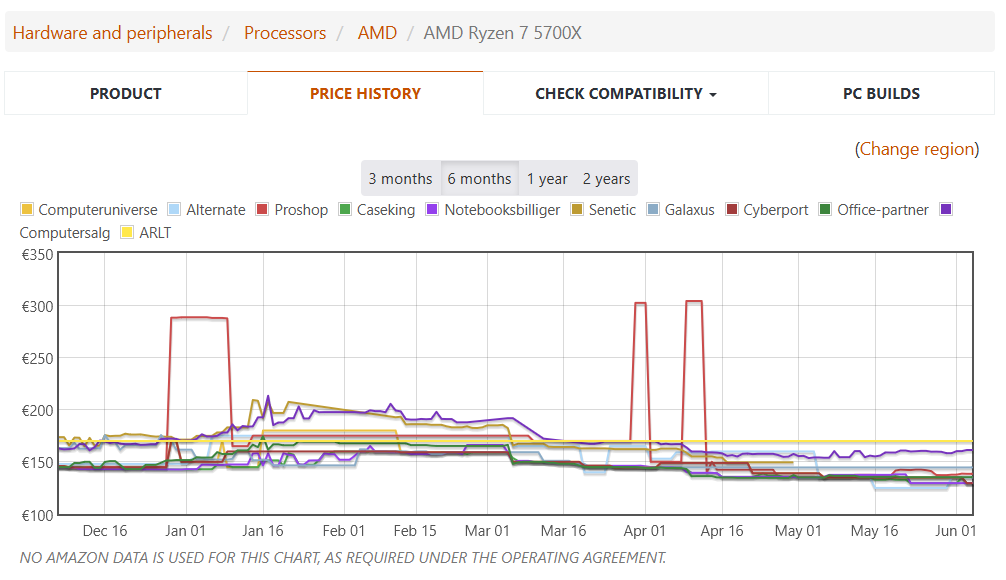This screenshot has height=580, width=1006.
Task: Open the AMD breadcrumb link
Action: (x=377, y=33)
